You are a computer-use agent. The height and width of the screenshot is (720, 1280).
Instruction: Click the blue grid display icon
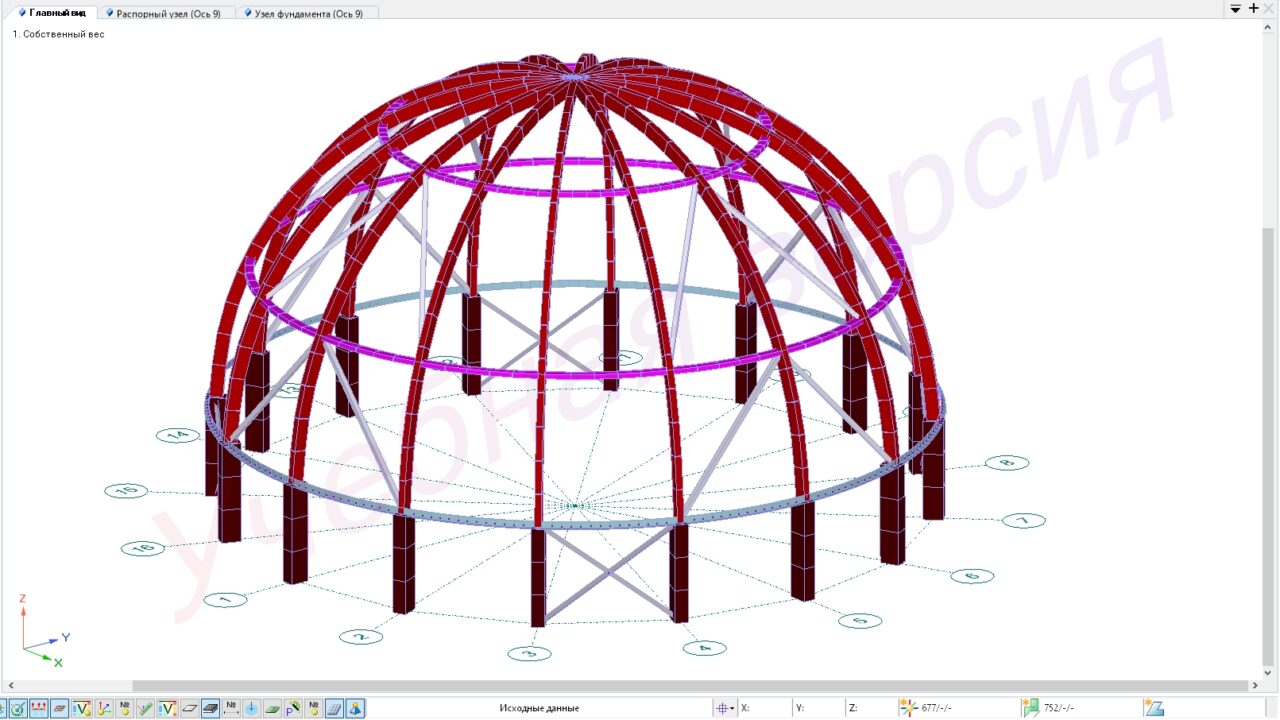(x=335, y=708)
